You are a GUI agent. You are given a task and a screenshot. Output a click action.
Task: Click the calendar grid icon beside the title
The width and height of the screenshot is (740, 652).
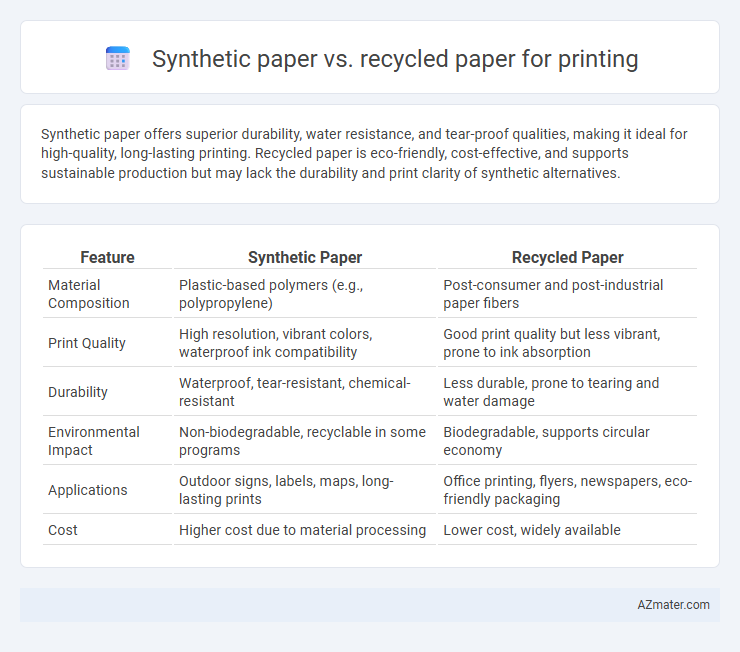coord(118,59)
